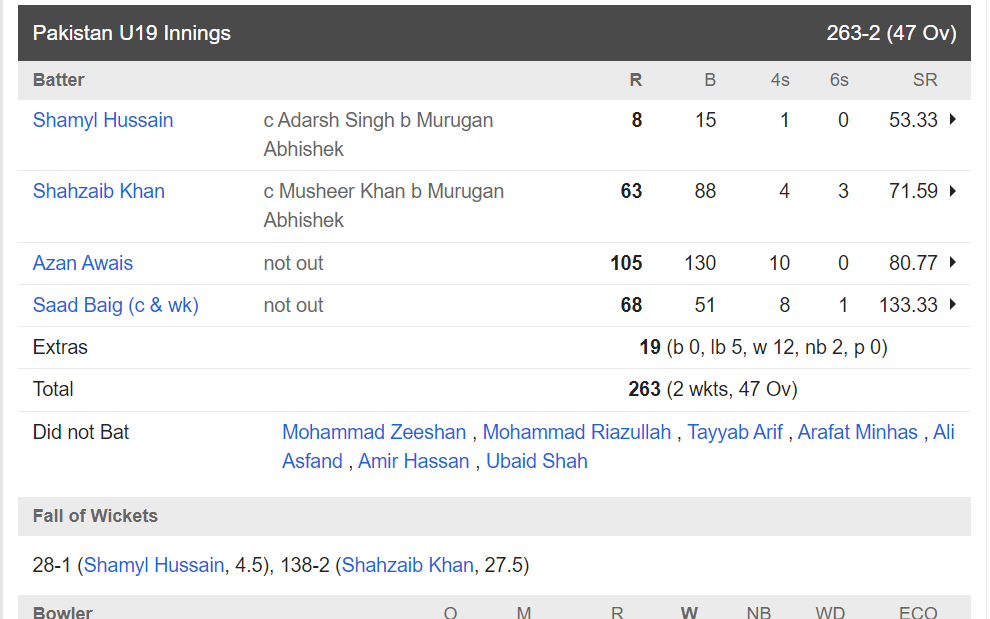Expand Shamyl Hussain batting details arrow
The image size is (990, 619).
point(953,119)
